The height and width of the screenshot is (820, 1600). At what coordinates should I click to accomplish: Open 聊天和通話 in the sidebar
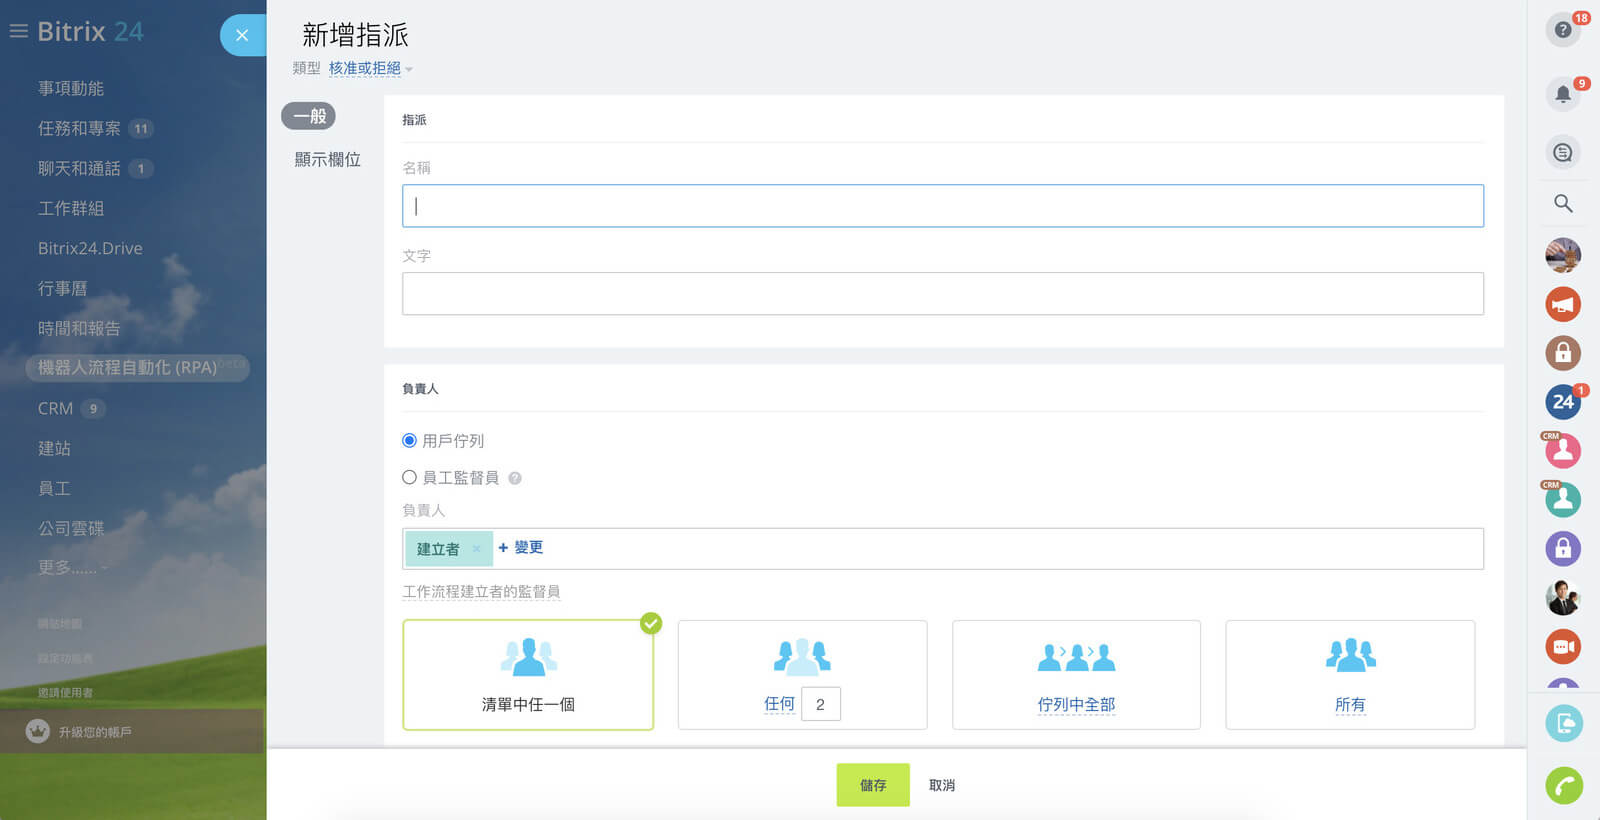tap(79, 168)
